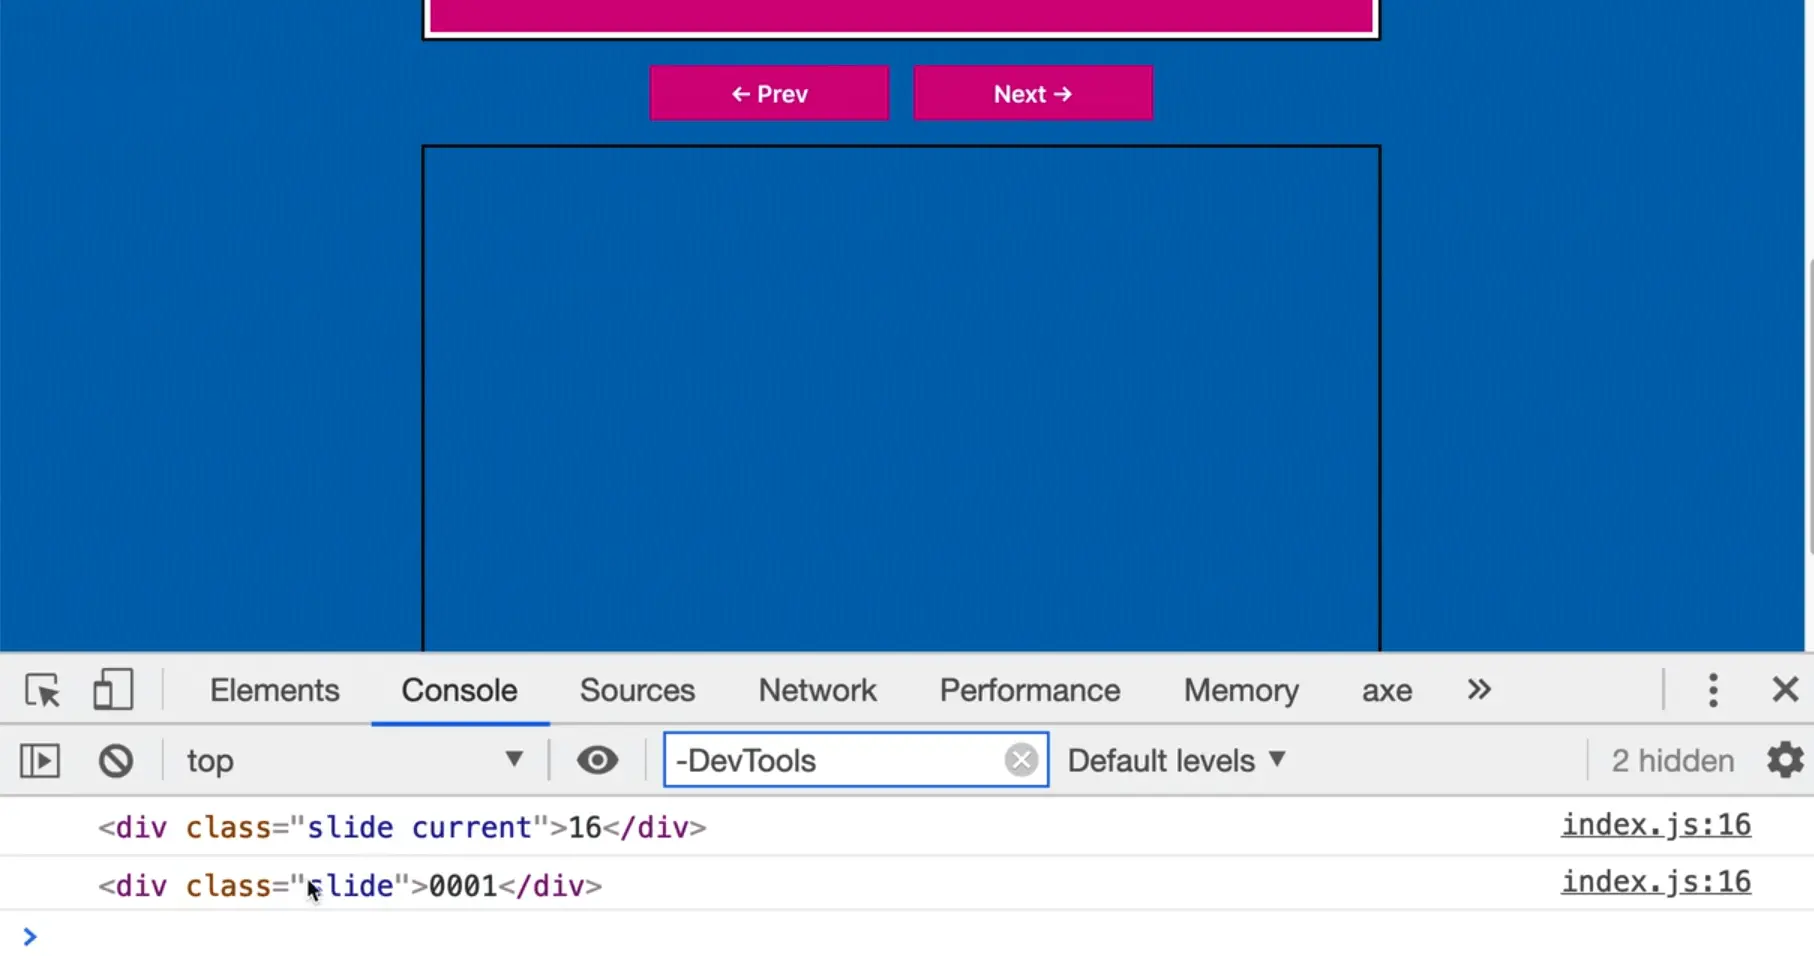Click the Prev slide button
1814x956 pixels.
pyautogui.click(x=769, y=94)
